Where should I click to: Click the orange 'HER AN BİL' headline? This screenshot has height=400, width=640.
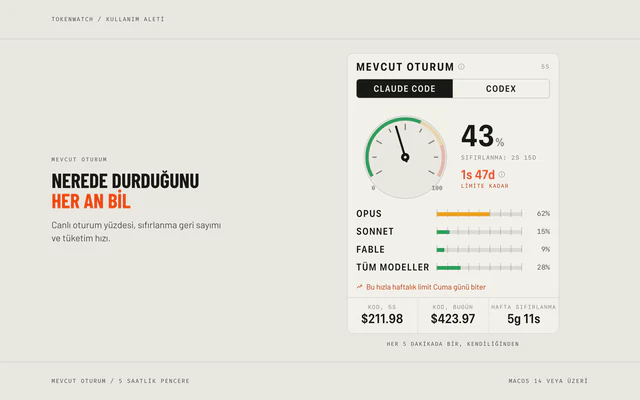click(91, 201)
